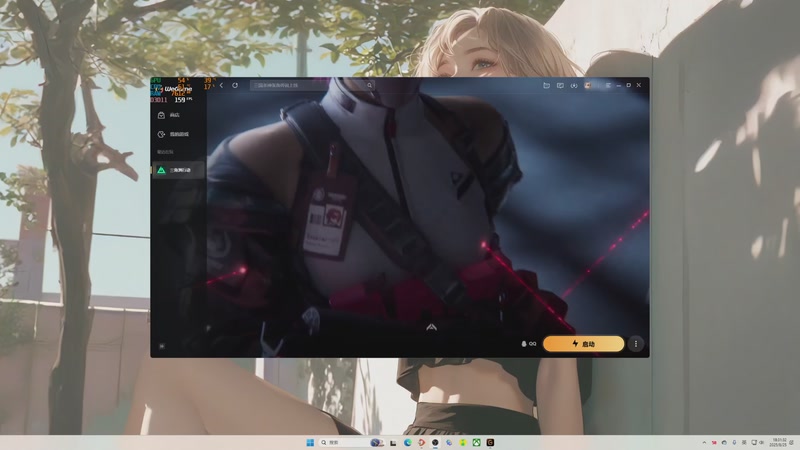Open more options three-dot button beside 启动
The height and width of the screenshot is (450, 800).
(636, 344)
